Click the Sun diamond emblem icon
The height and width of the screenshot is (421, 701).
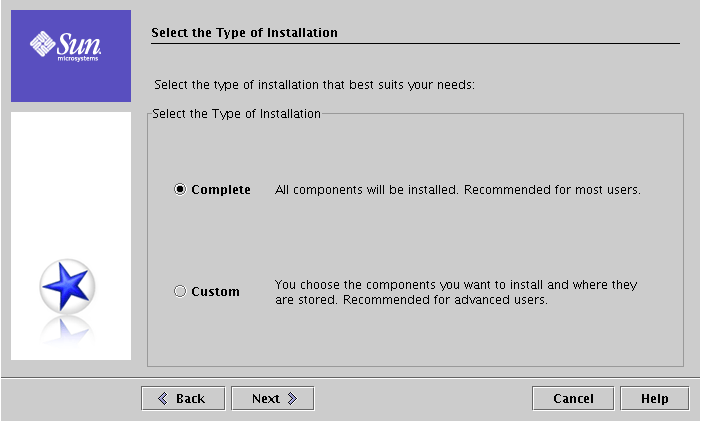[x=42, y=44]
